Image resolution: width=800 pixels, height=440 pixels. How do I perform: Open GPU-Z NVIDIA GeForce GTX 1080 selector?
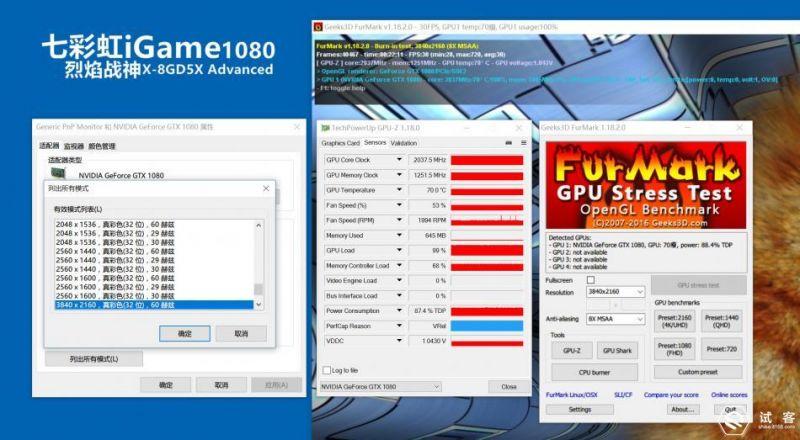(x=381, y=387)
